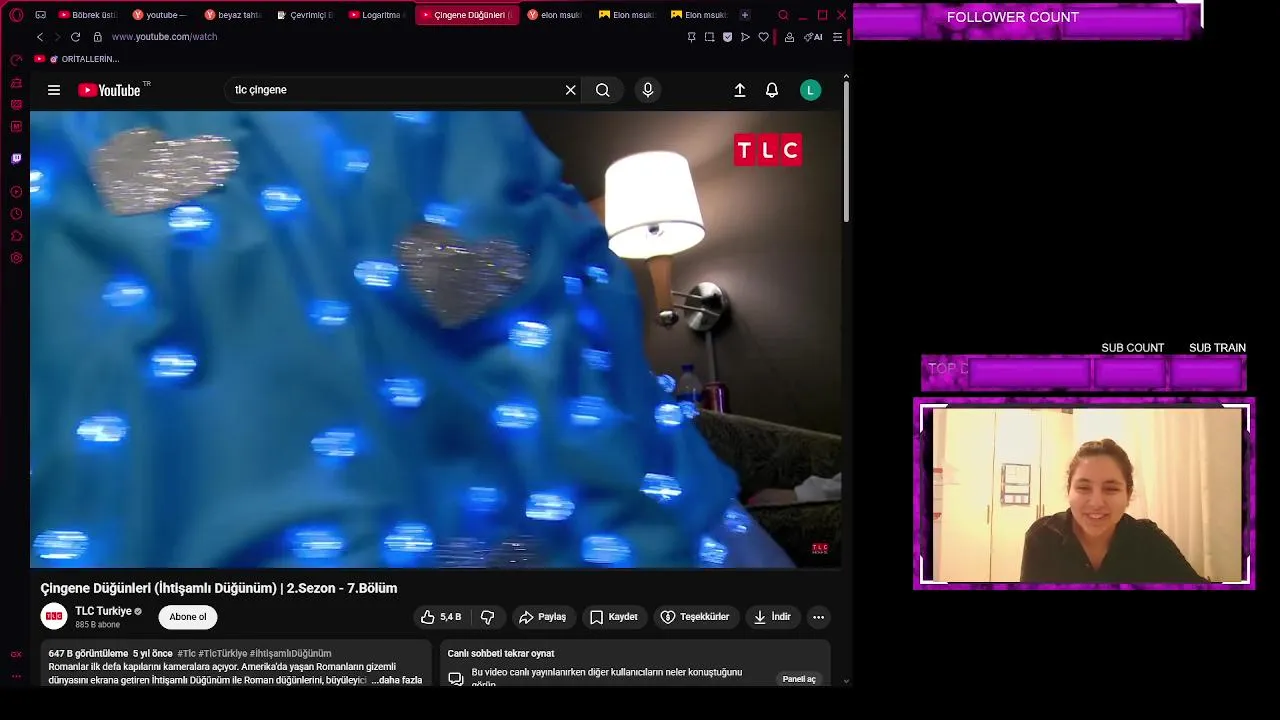Image resolution: width=1280 pixels, height=720 pixels.
Task: Open the easy setup sliders icon
Action: (837, 37)
